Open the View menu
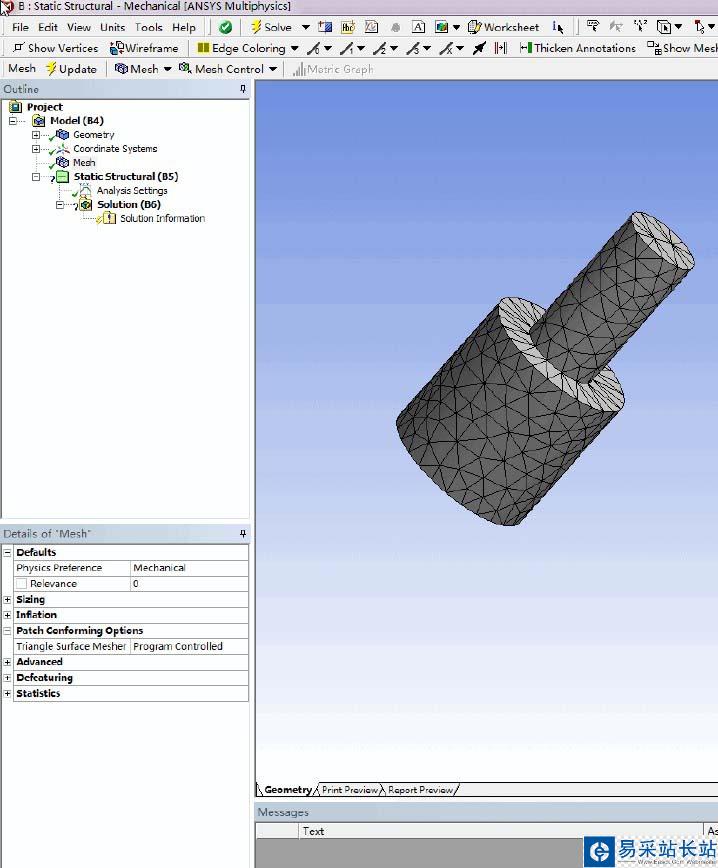Image resolution: width=718 pixels, height=868 pixels. (x=79, y=27)
